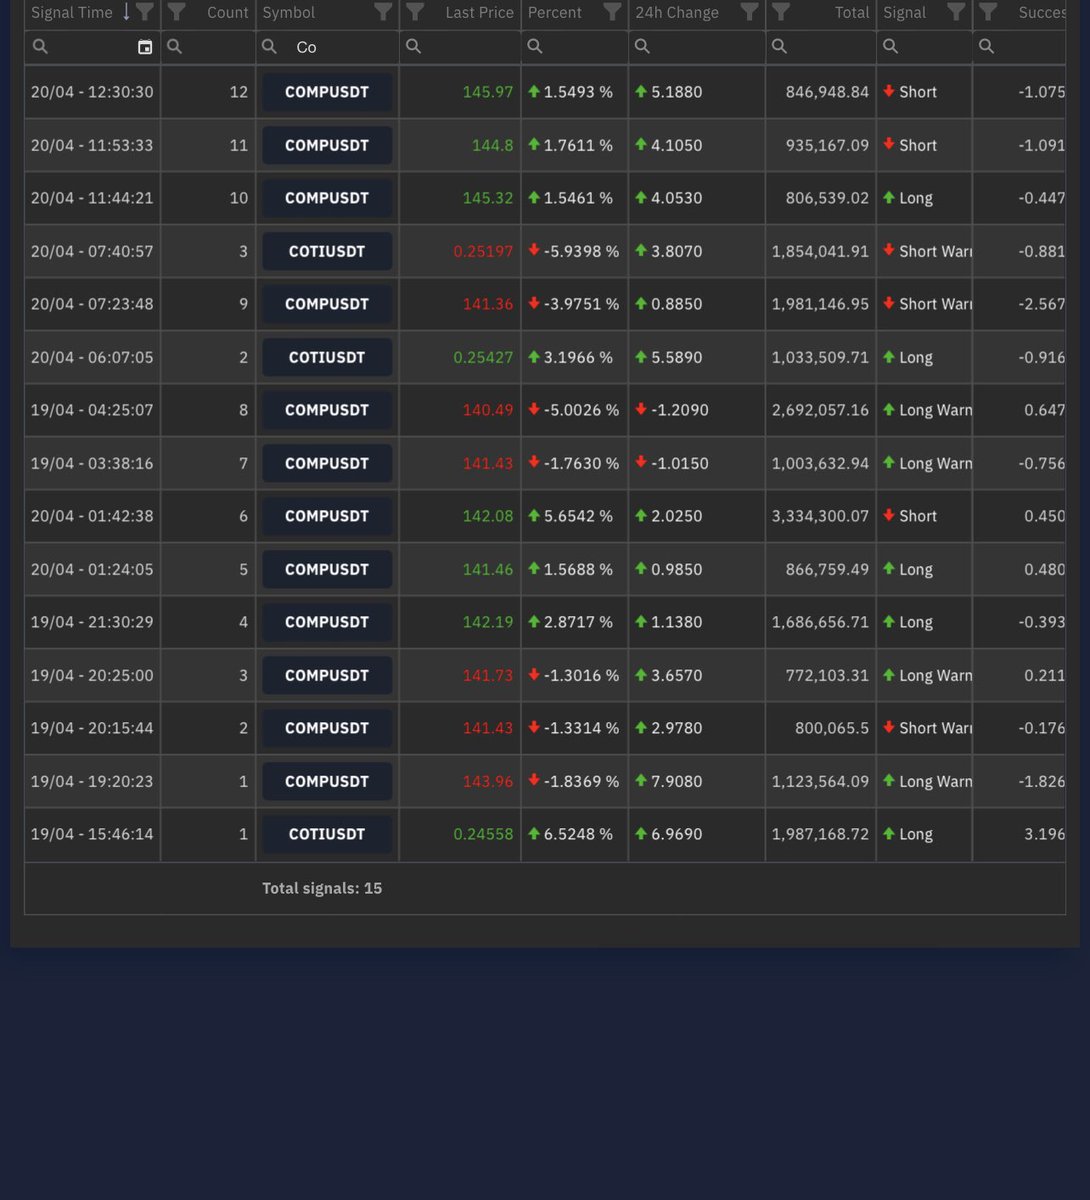Sort by the Count column header
Screen dimensions: 1090x1200
pos(228,12)
